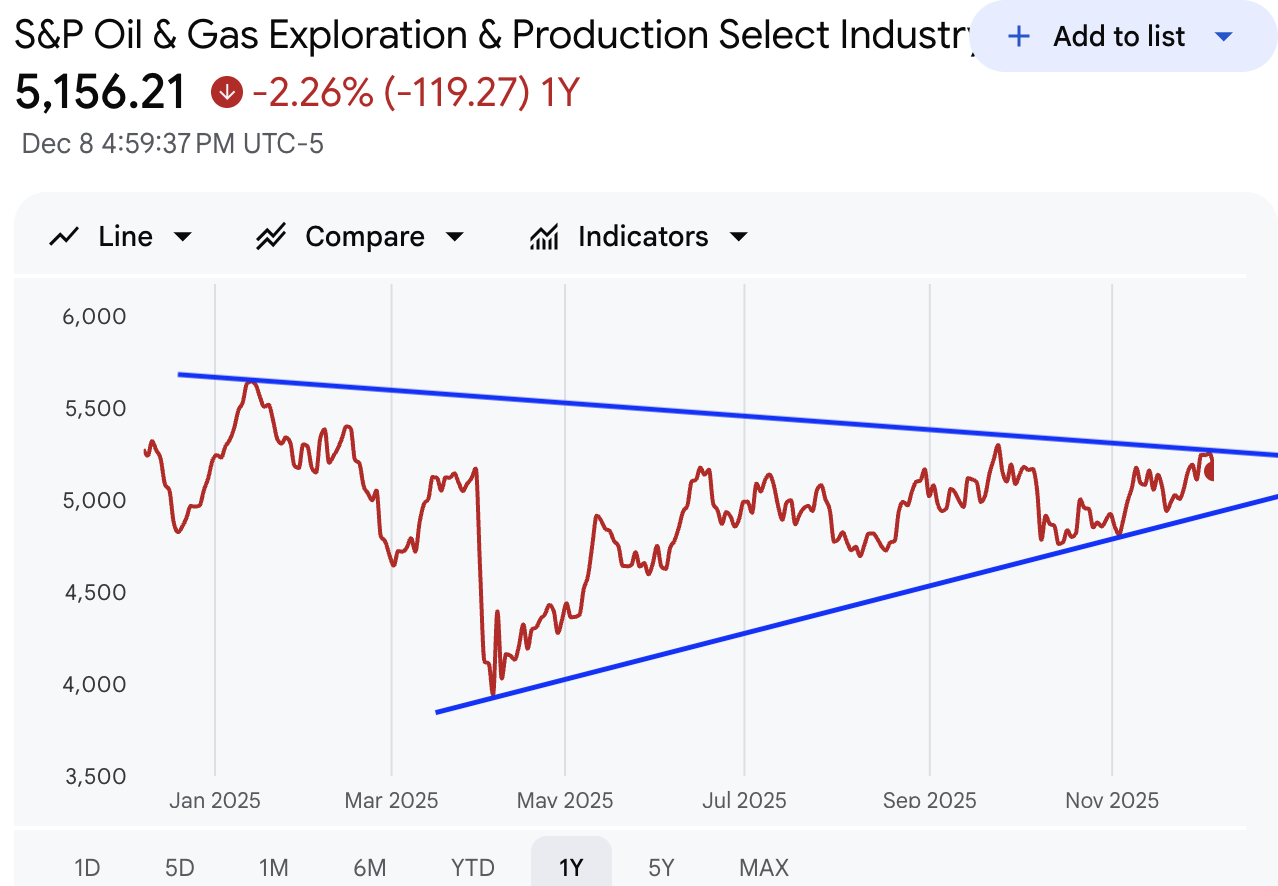Open the Compare dropdown arrow
Viewport: 1278px width, 886px height.
(455, 237)
